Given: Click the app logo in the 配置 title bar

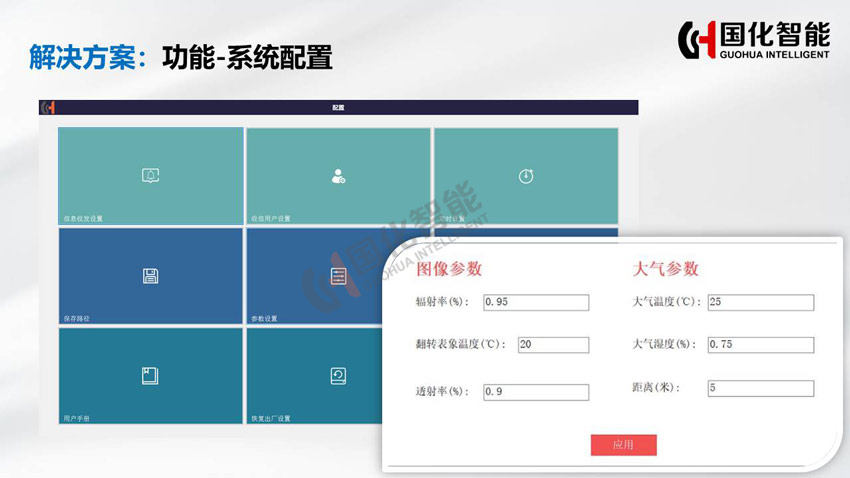Looking at the screenshot, I should click(49, 107).
